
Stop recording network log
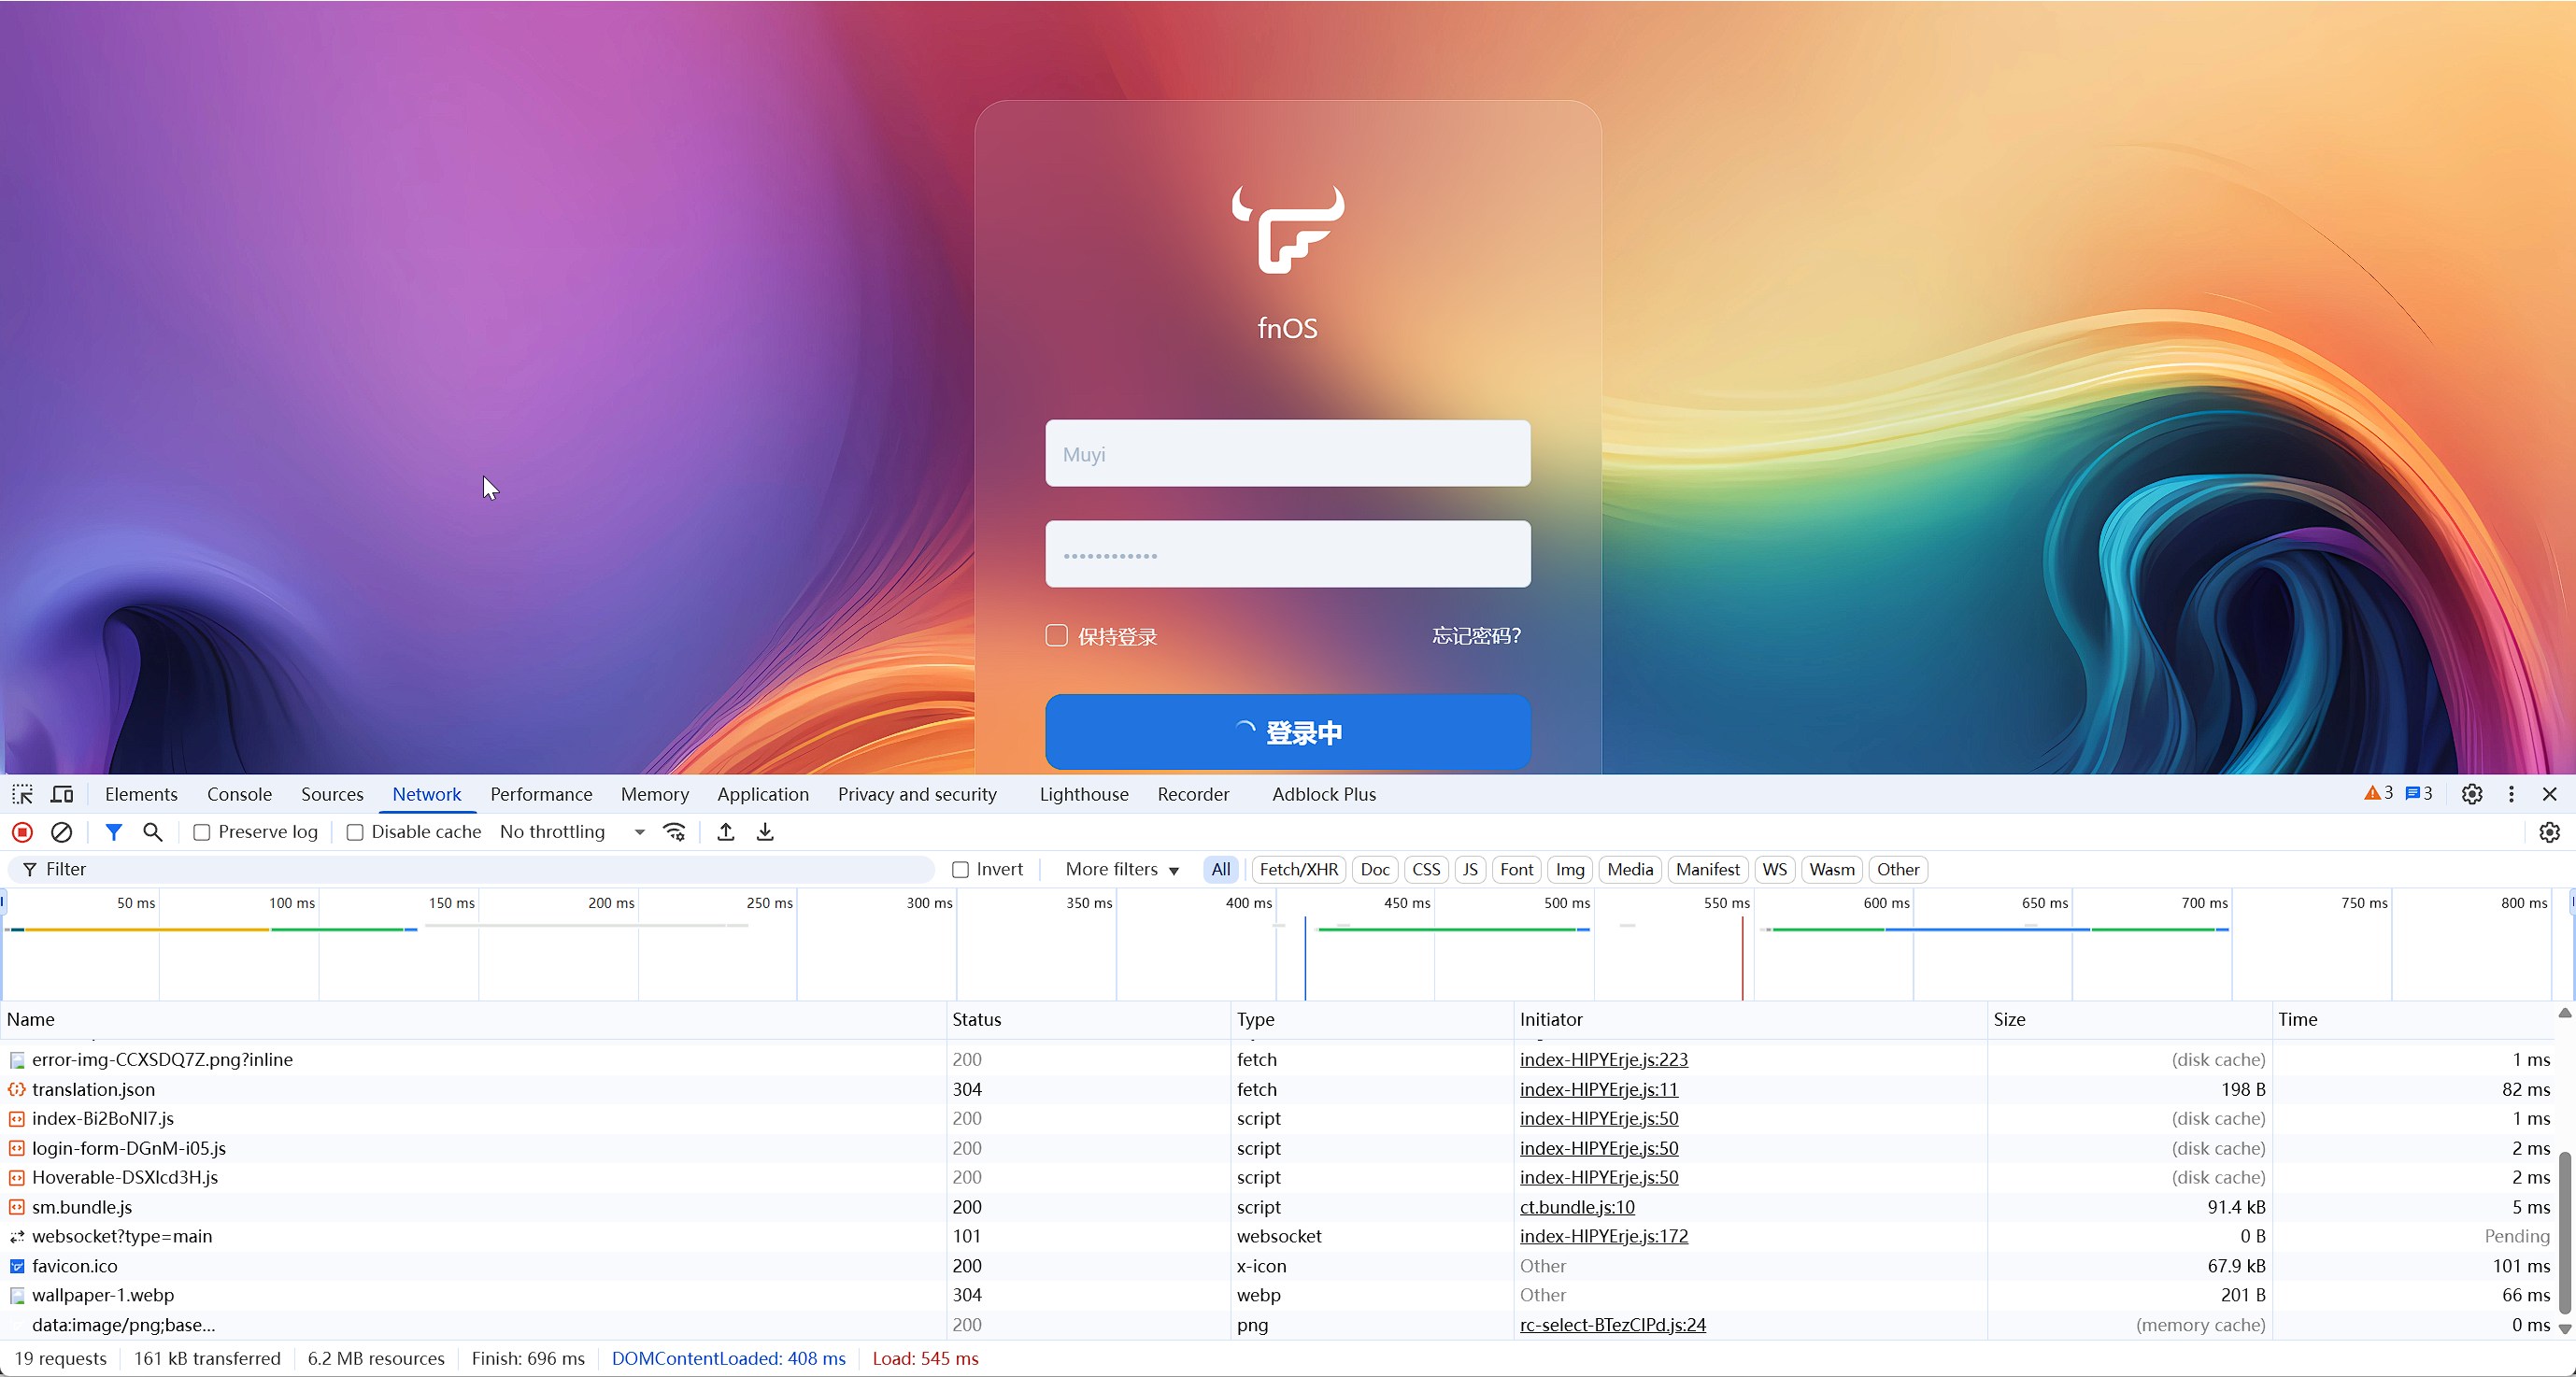click(22, 832)
